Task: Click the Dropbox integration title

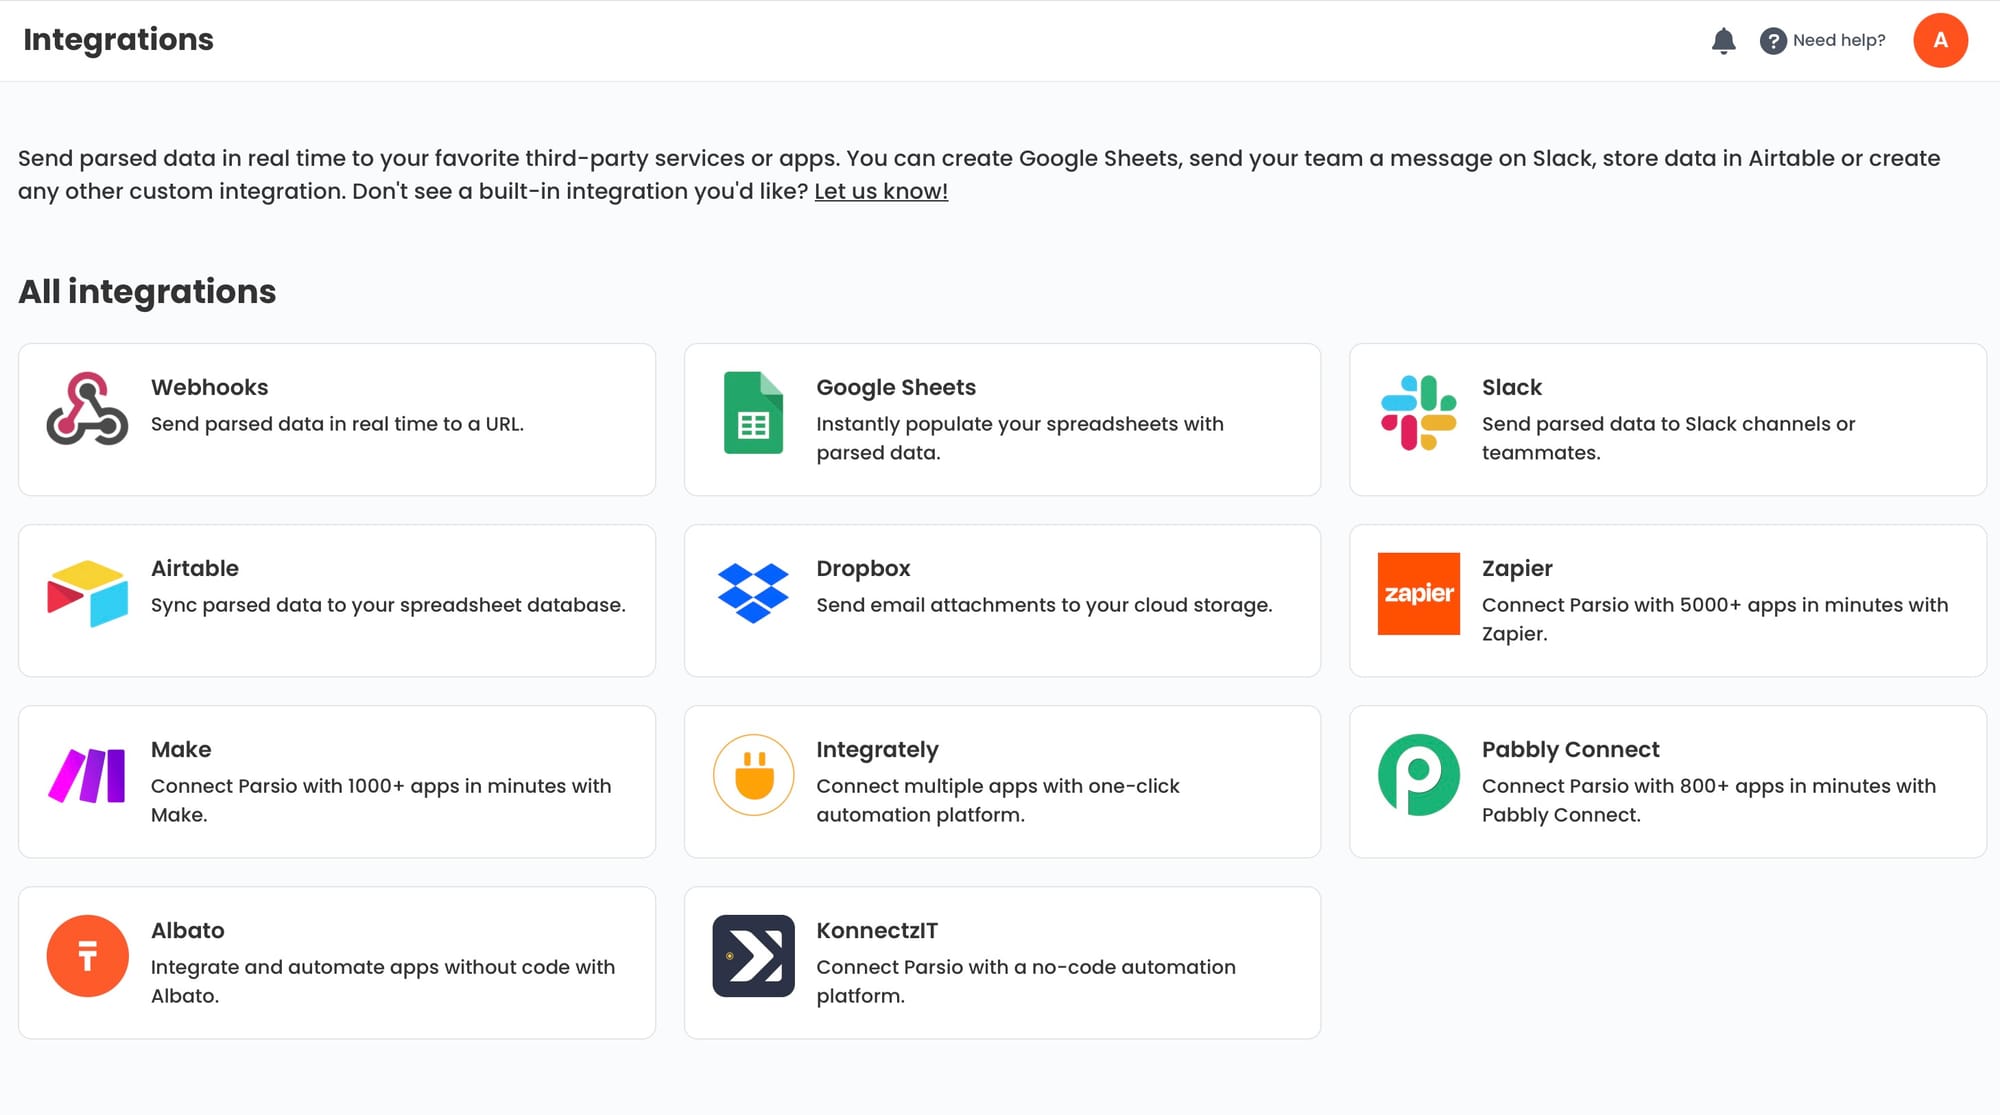Action: click(862, 568)
